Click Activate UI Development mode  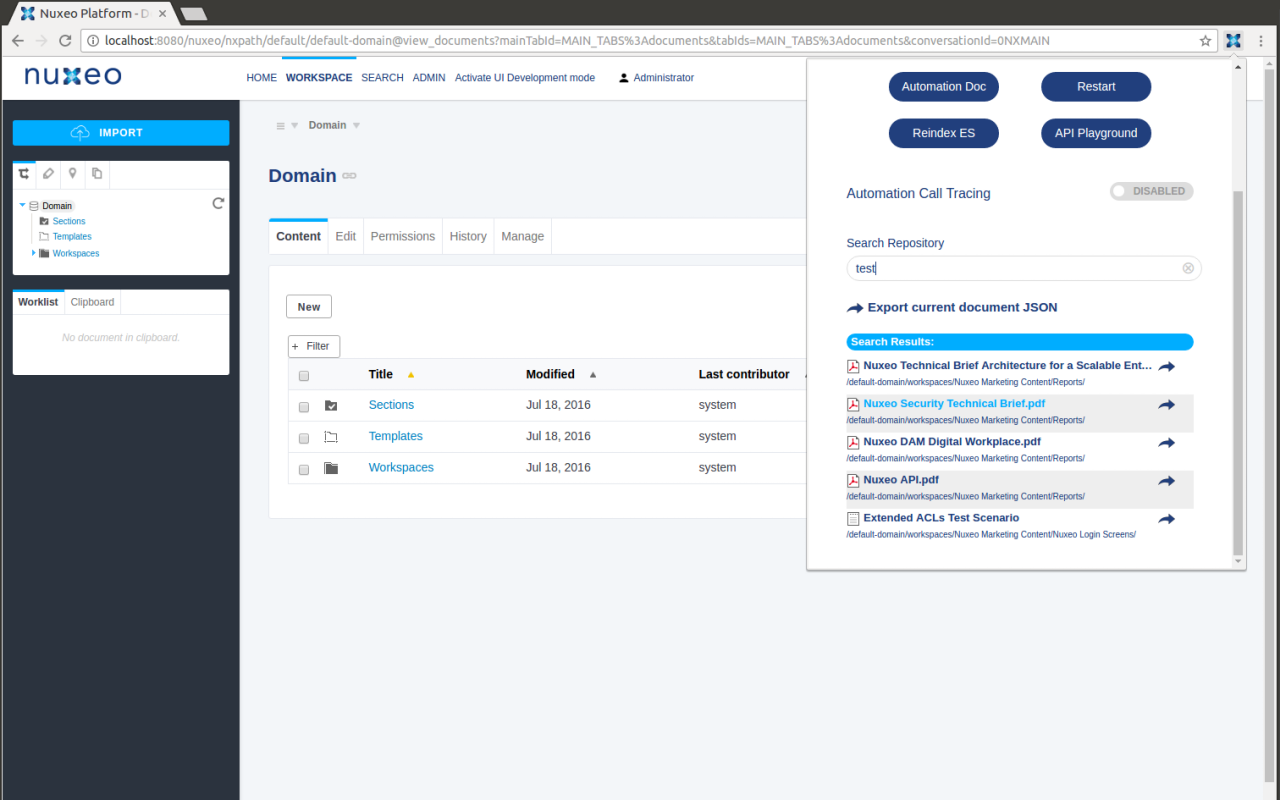coord(525,78)
